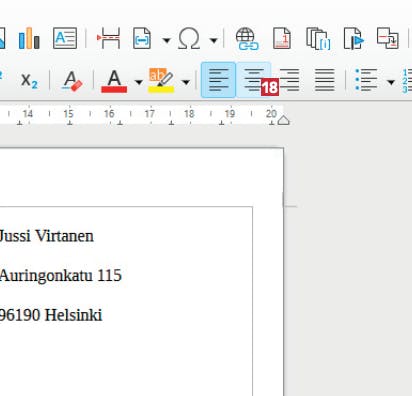Expand the highlighting color dropdown arrow

coord(186,82)
